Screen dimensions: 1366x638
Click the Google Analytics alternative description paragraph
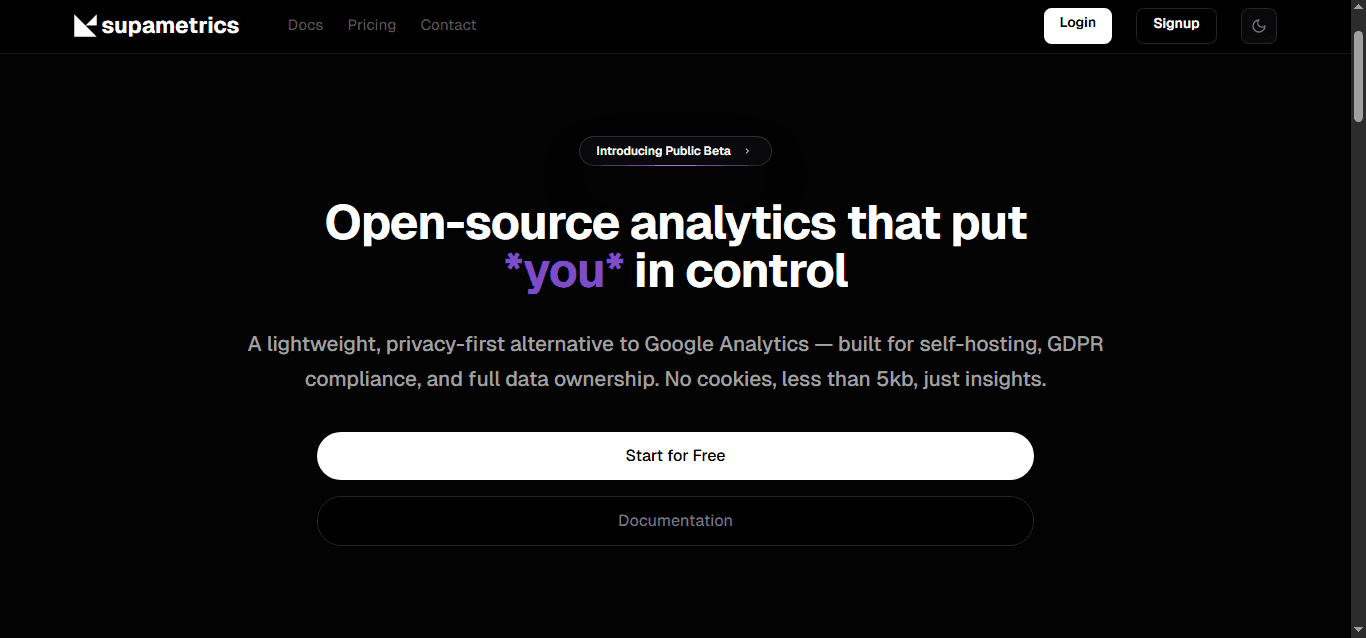(x=675, y=362)
